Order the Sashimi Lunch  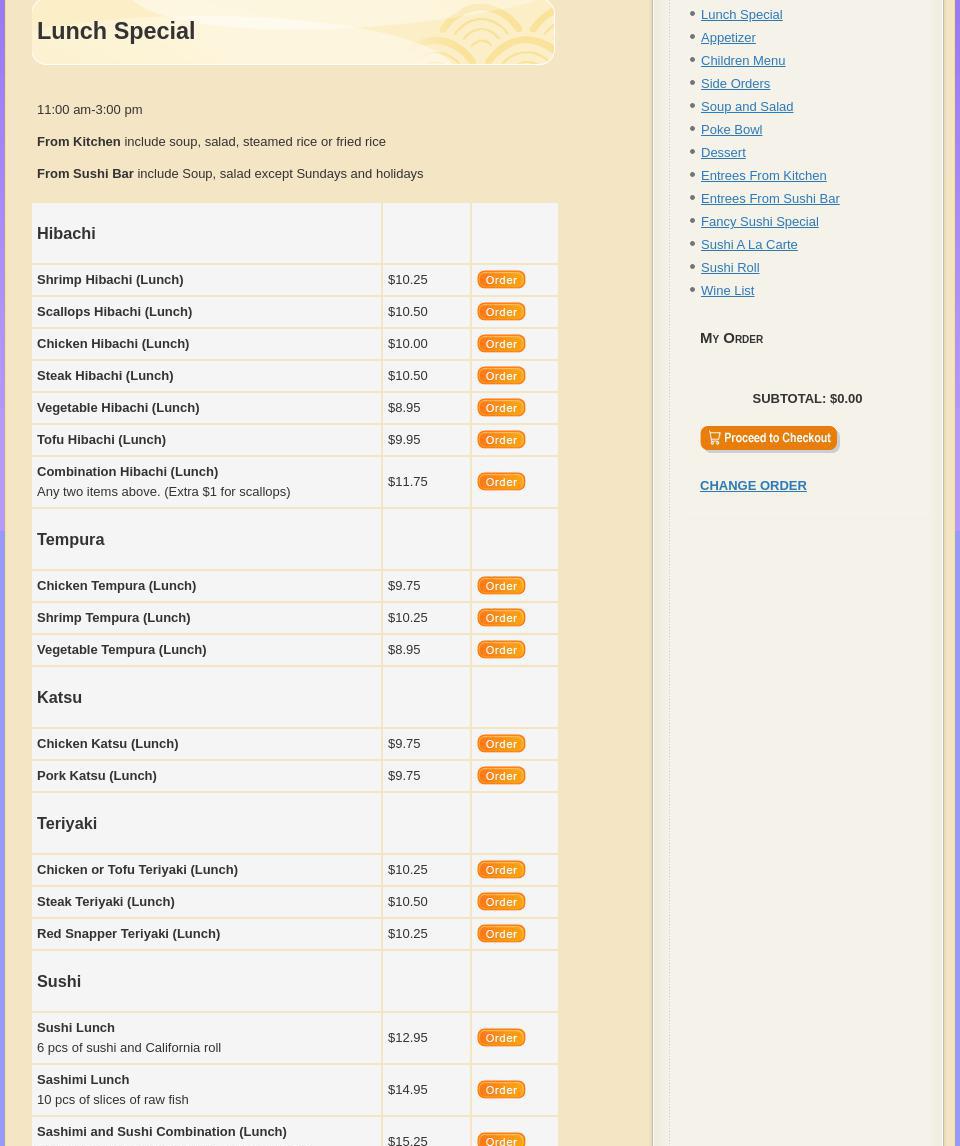(501, 1090)
